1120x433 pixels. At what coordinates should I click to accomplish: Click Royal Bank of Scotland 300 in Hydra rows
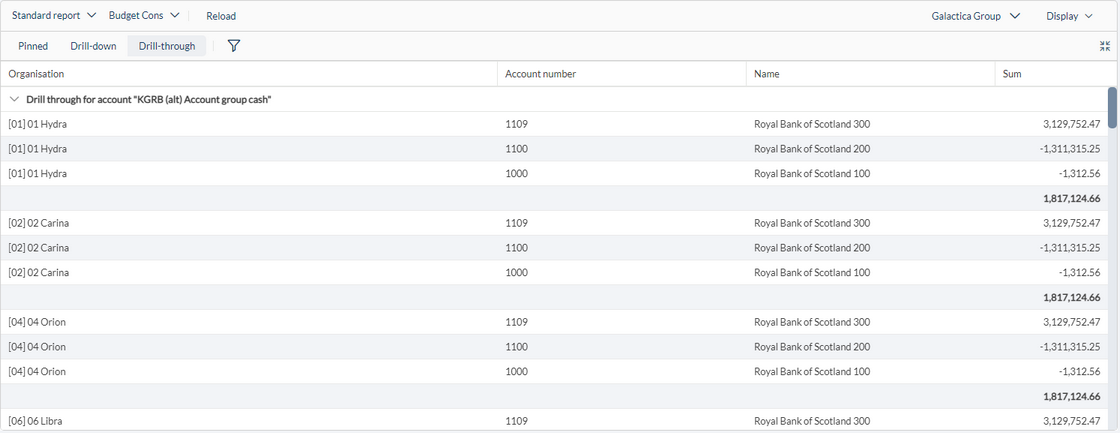tap(812, 124)
